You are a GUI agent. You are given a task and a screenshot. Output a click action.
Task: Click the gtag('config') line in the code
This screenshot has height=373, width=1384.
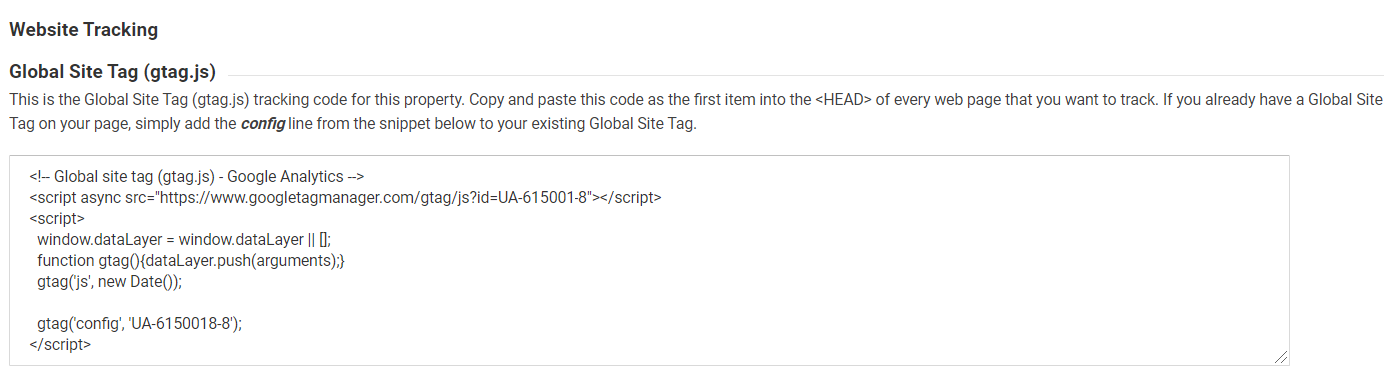coord(140,323)
